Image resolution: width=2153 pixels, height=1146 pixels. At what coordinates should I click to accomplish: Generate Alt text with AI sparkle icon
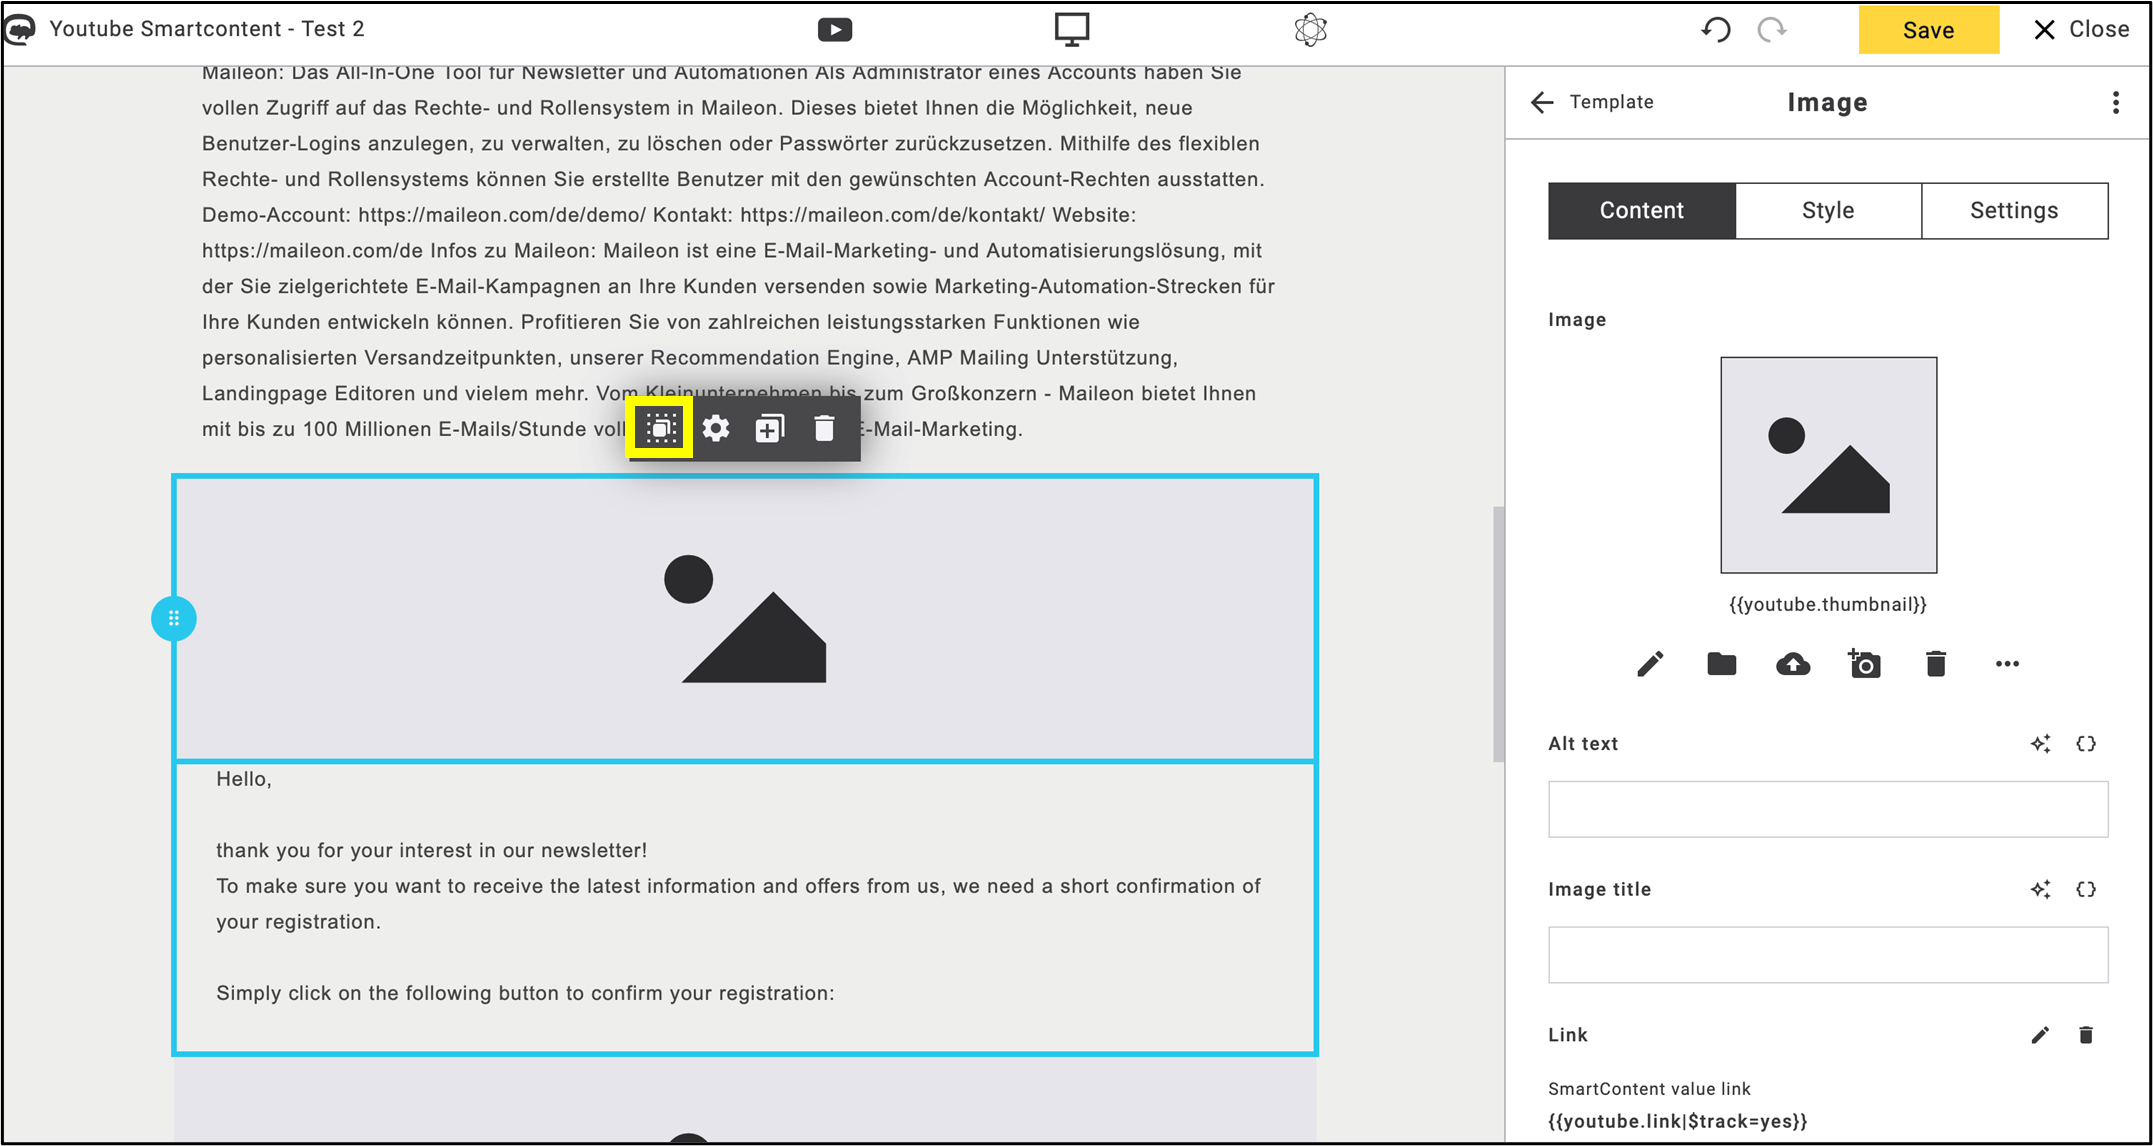(2040, 744)
